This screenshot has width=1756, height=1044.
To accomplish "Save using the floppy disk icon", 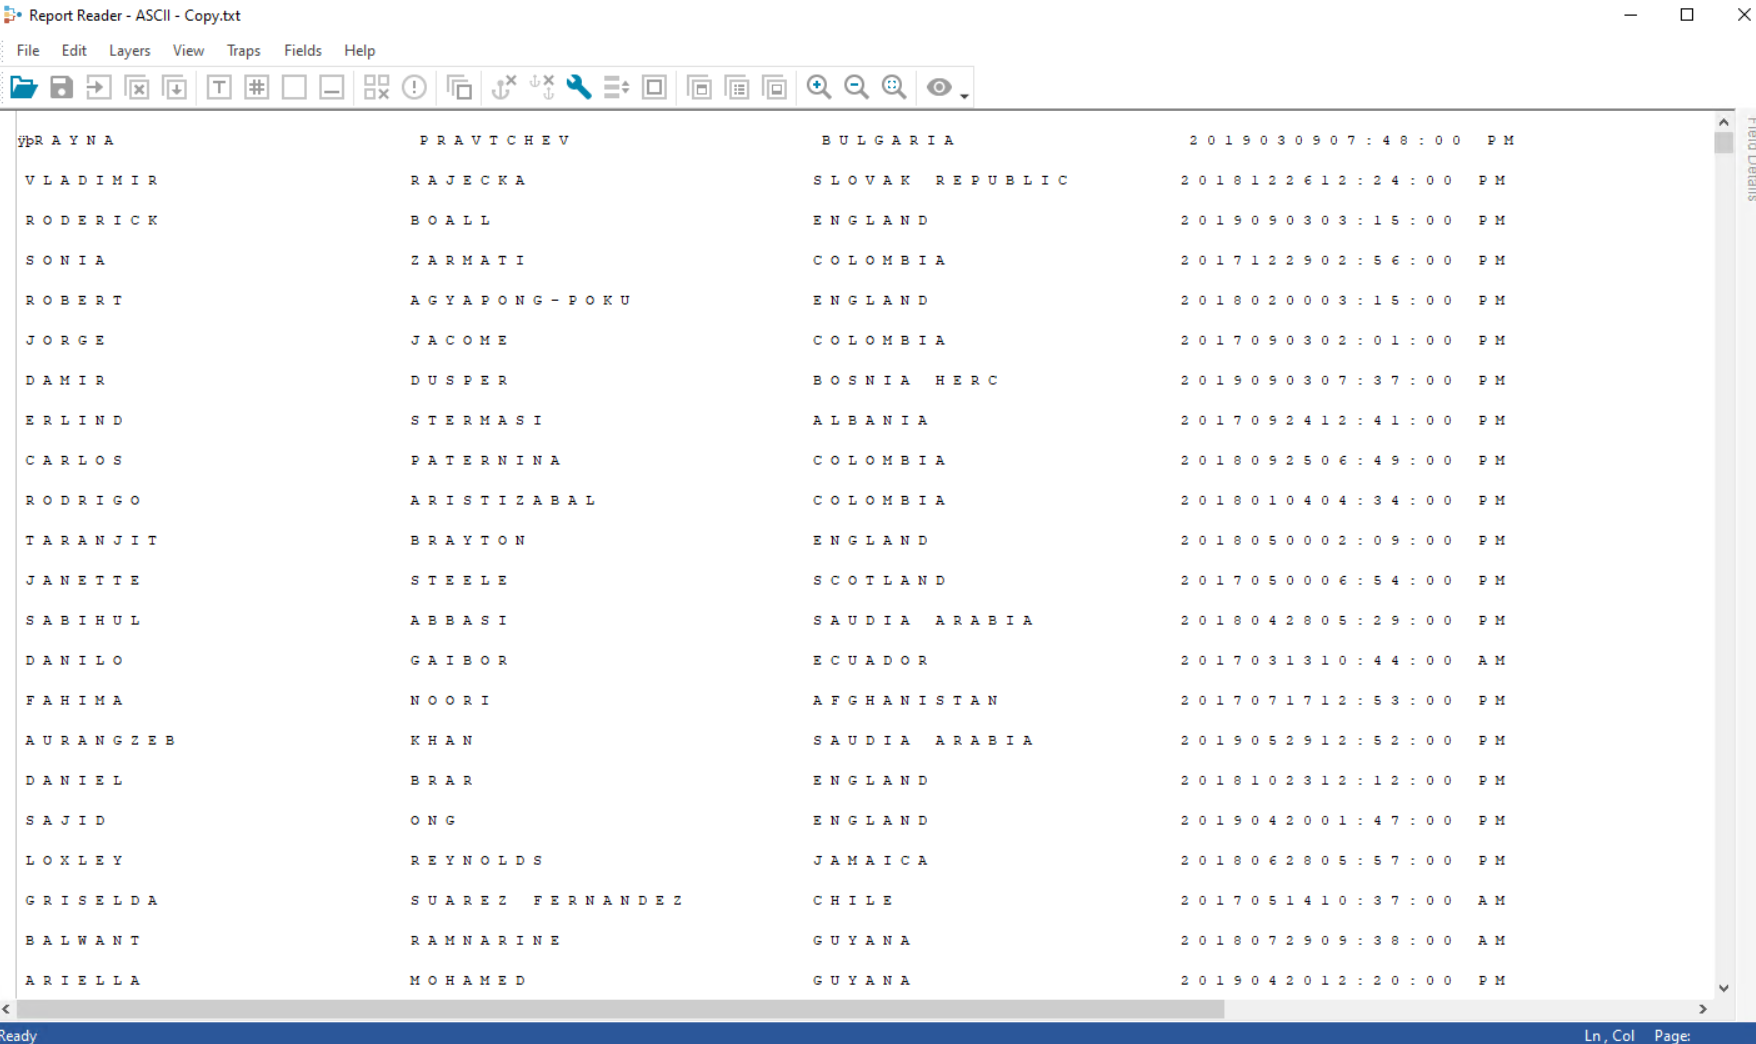I will tap(61, 87).
